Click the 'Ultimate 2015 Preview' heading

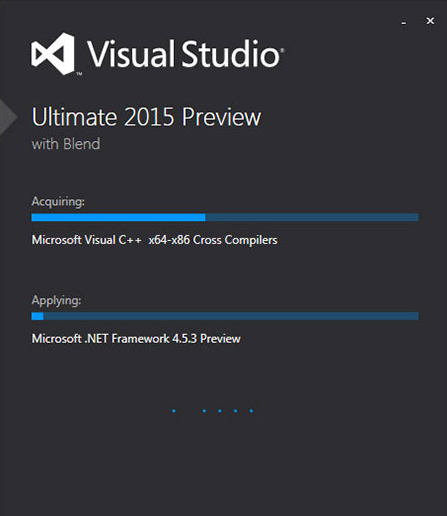(146, 117)
